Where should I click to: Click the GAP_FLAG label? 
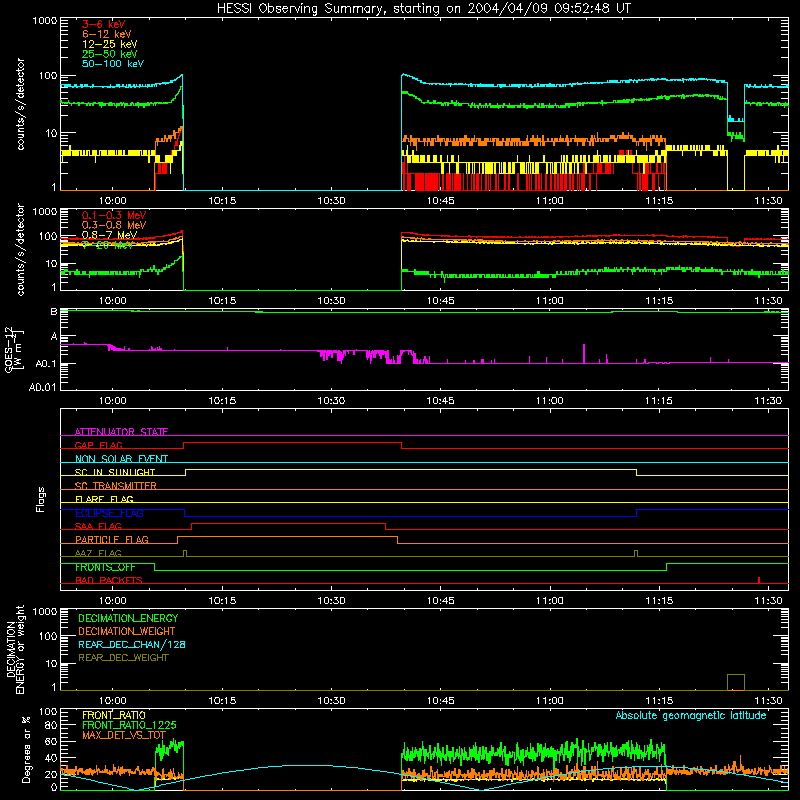[98, 445]
